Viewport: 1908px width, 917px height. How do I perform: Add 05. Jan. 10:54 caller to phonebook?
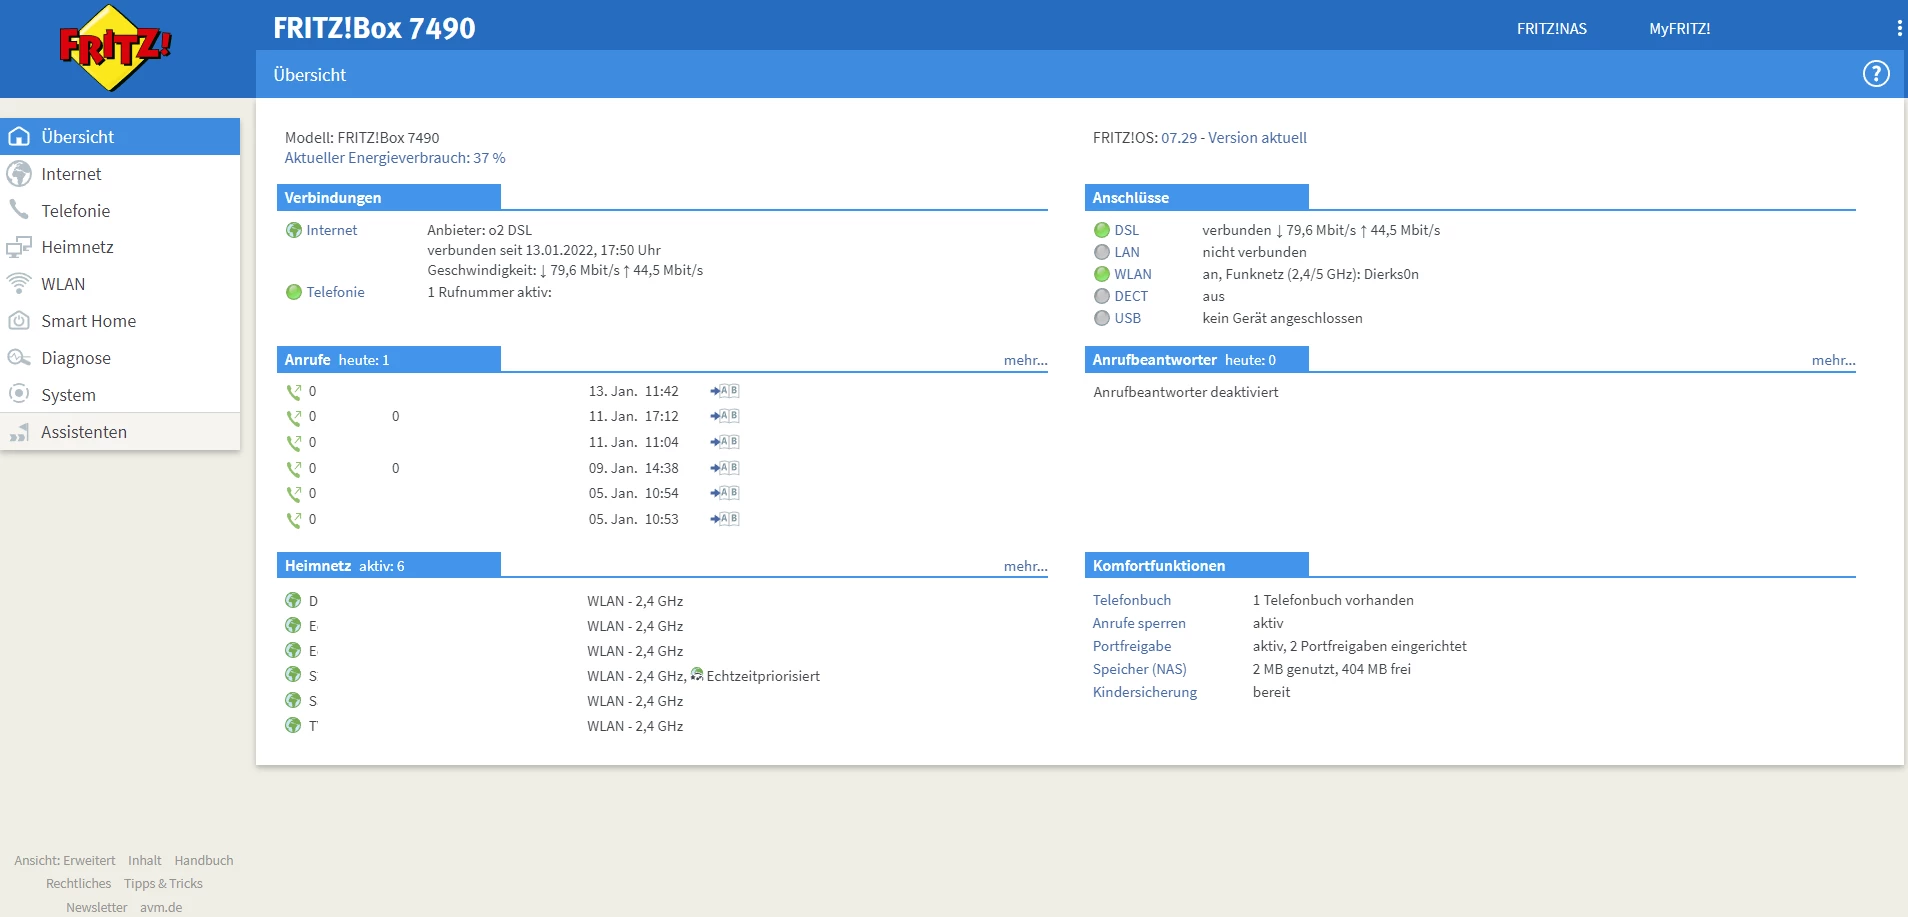coord(725,493)
